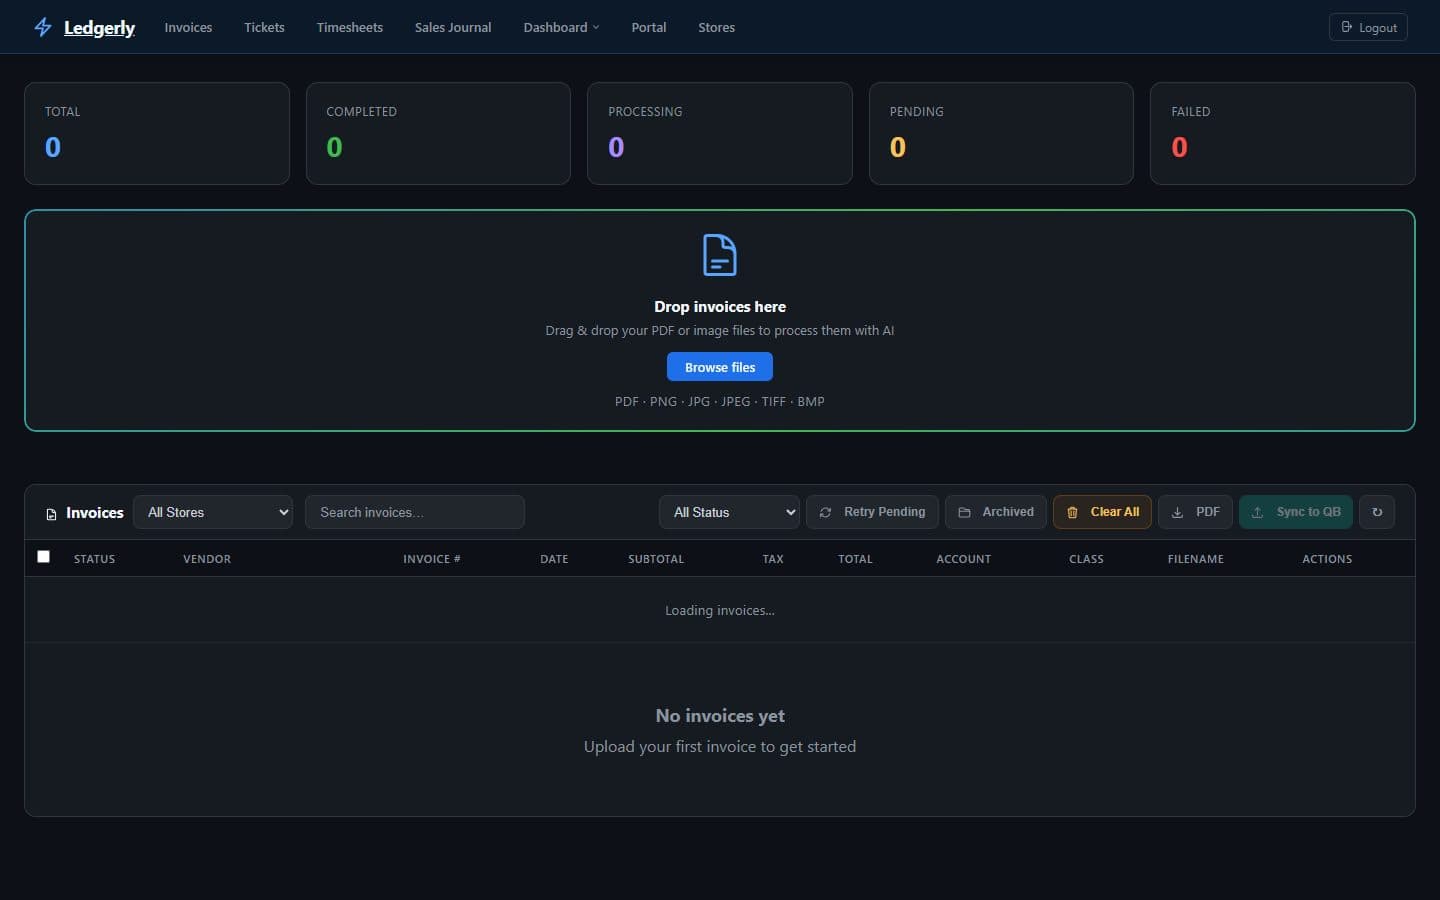Click the TOTAL column header in the table

[855, 559]
